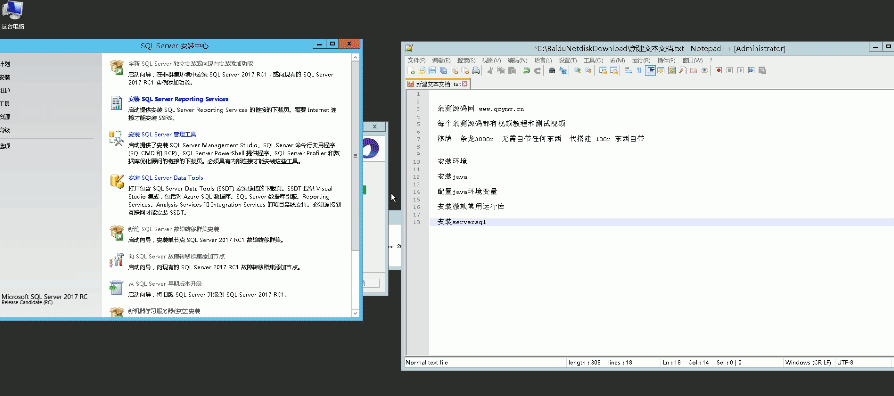Toggle show all characters pilcrow icon
894x396 pixels.
pyautogui.click(x=639, y=71)
